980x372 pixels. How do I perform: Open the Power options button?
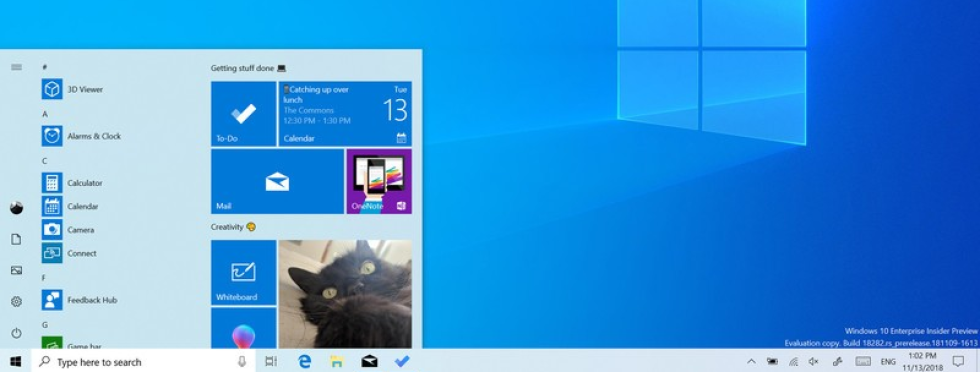[16, 333]
